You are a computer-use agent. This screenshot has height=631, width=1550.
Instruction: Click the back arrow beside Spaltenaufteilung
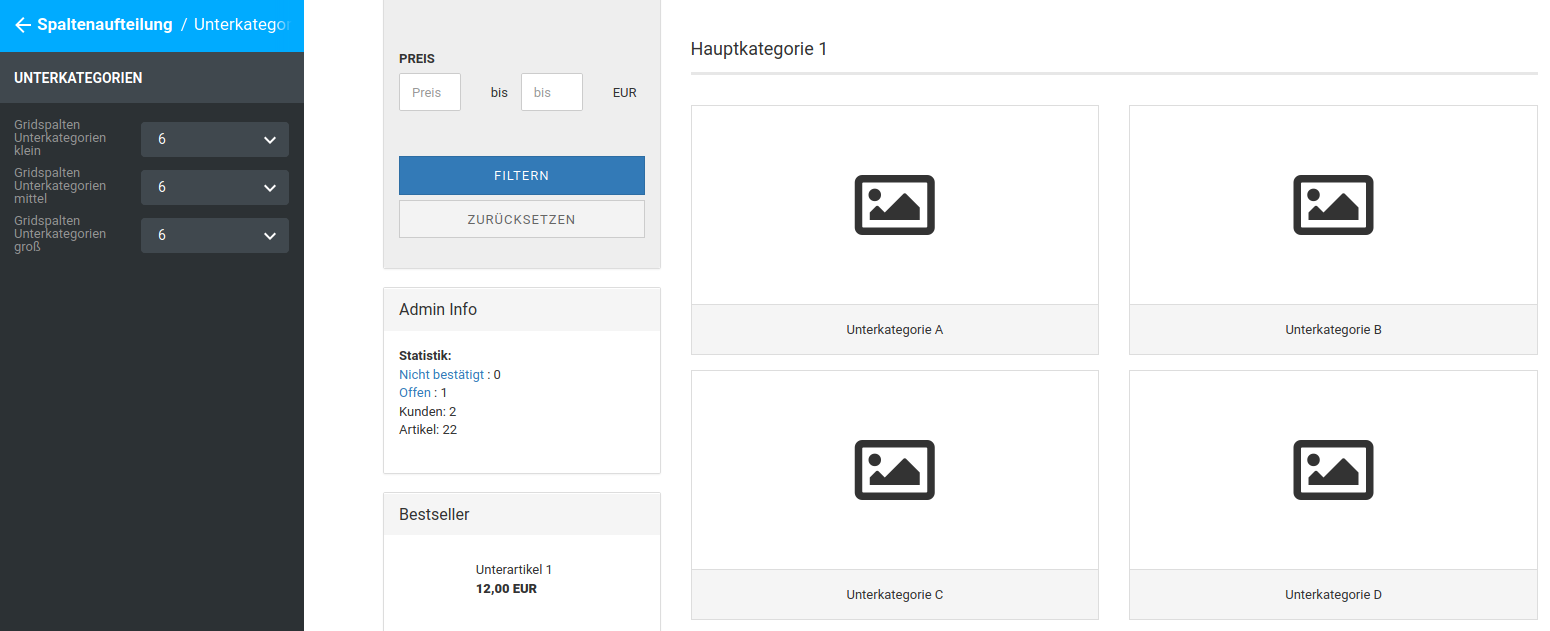pos(22,25)
